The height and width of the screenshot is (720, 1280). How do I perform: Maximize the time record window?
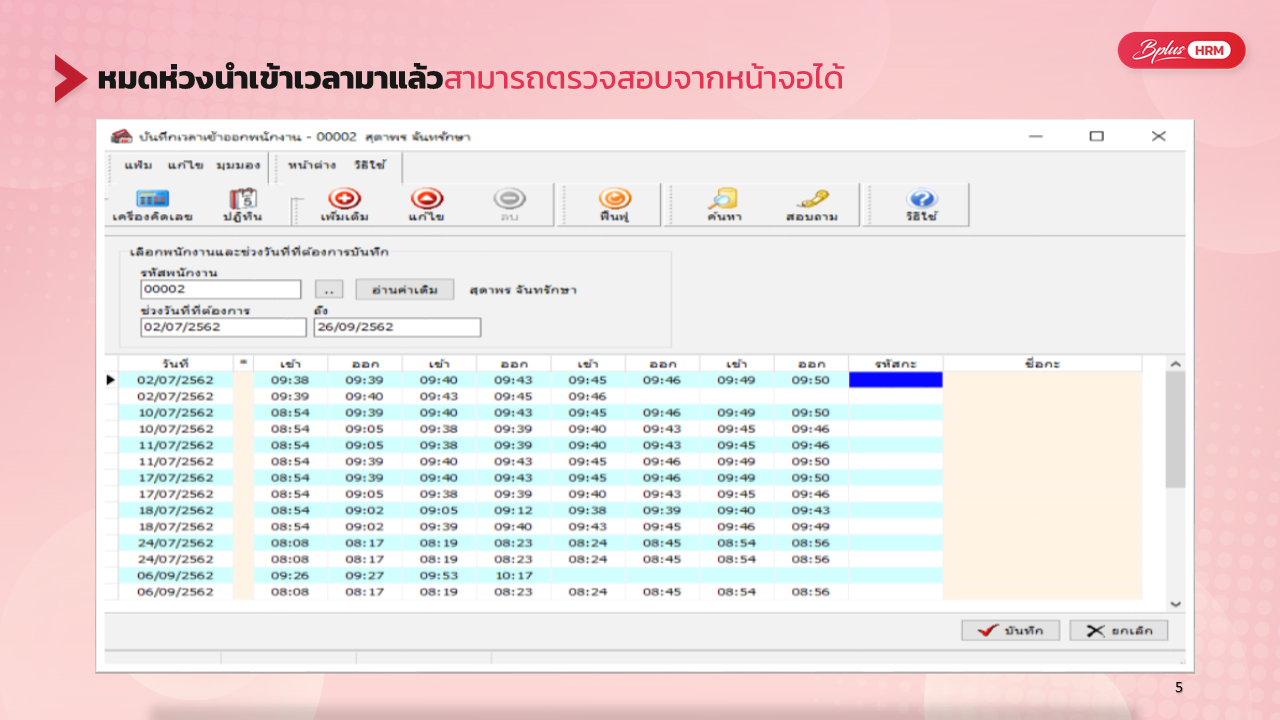pos(1096,136)
